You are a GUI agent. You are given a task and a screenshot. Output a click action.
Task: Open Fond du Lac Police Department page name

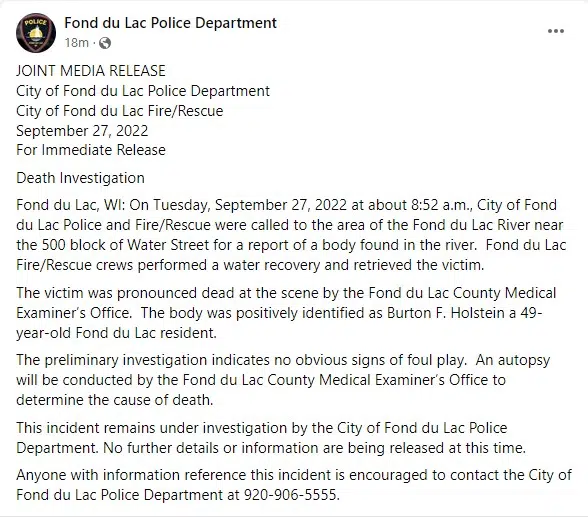point(170,23)
